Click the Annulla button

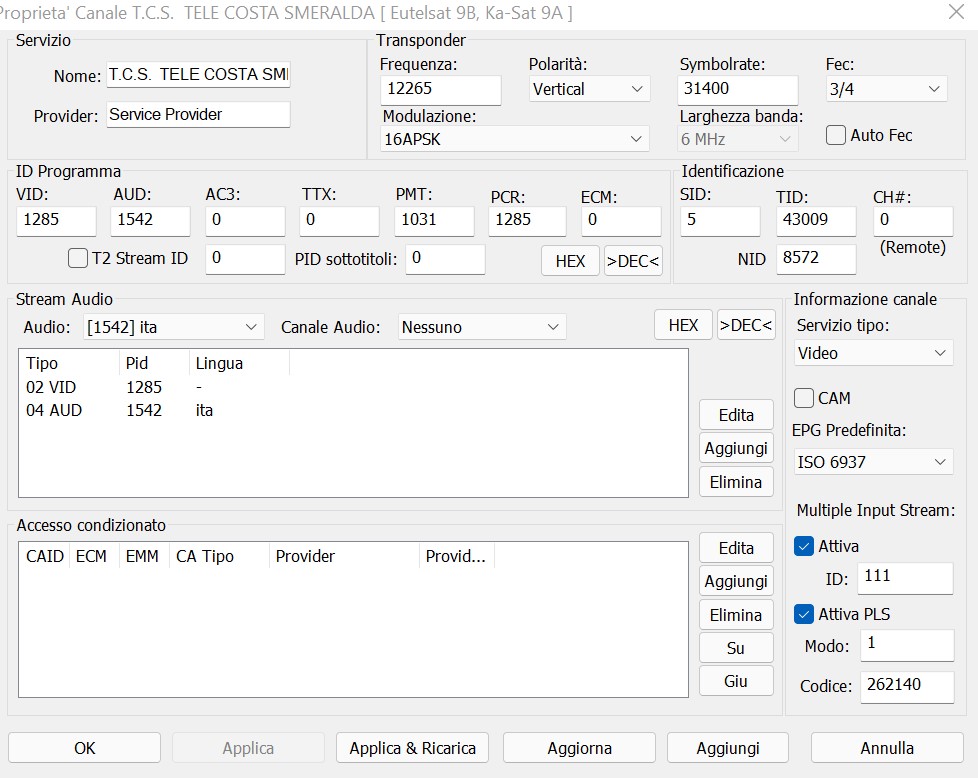pyautogui.click(x=887, y=748)
